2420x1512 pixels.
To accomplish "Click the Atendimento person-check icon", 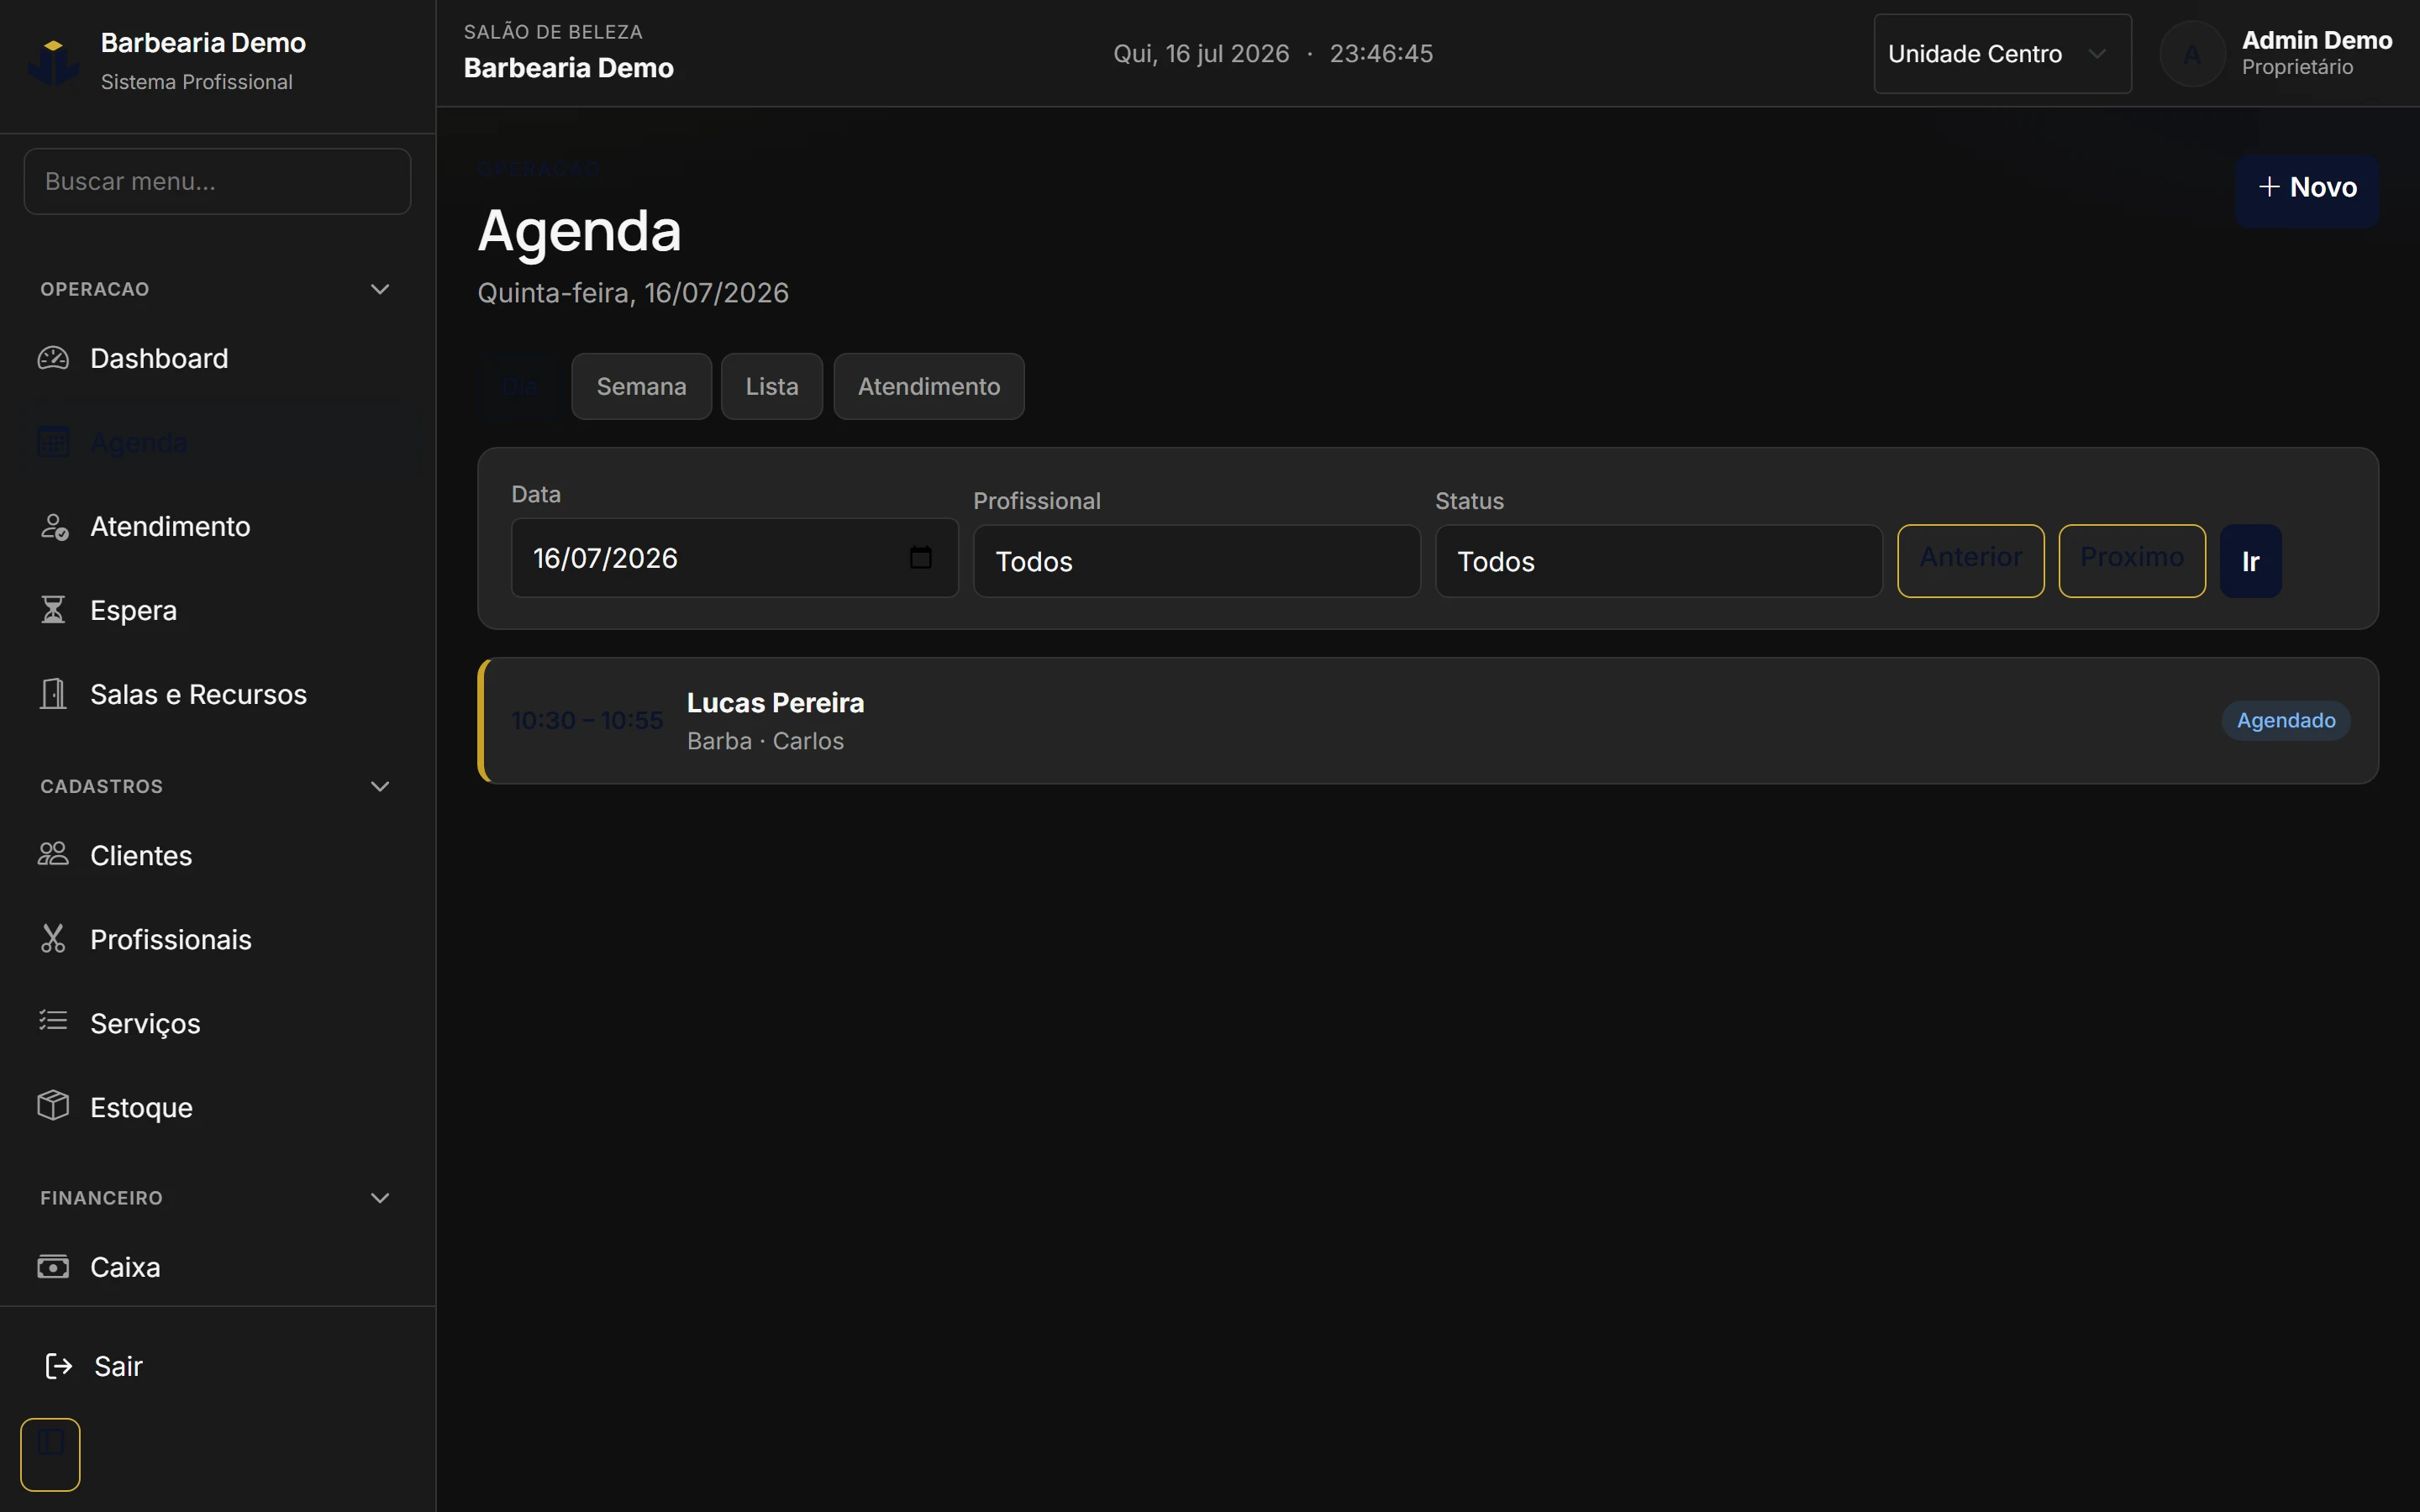I will click(x=53, y=526).
